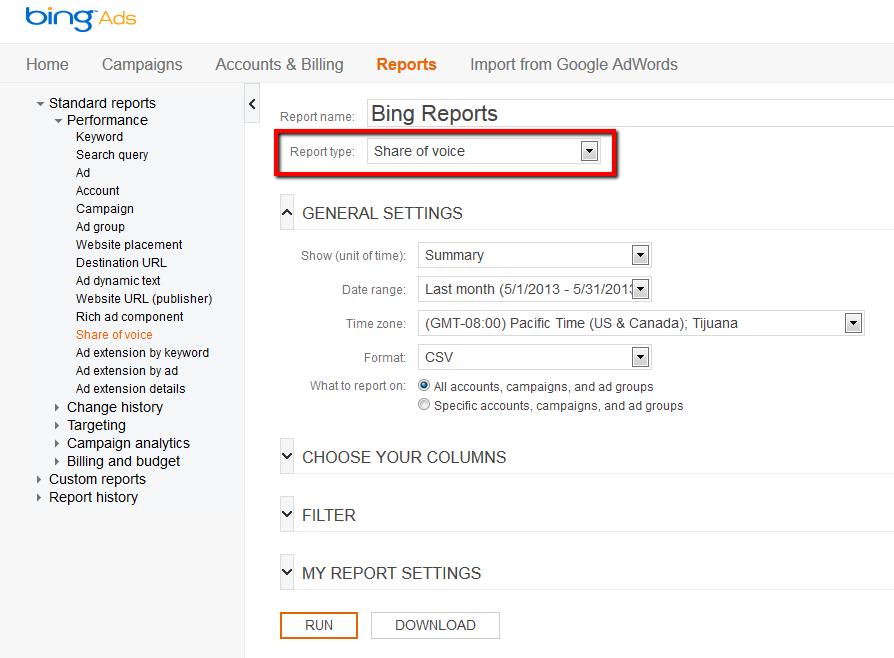This screenshot has height=658, width=894.
Task: Select Keyword report in sidebar
Action: tap(99, 137)
